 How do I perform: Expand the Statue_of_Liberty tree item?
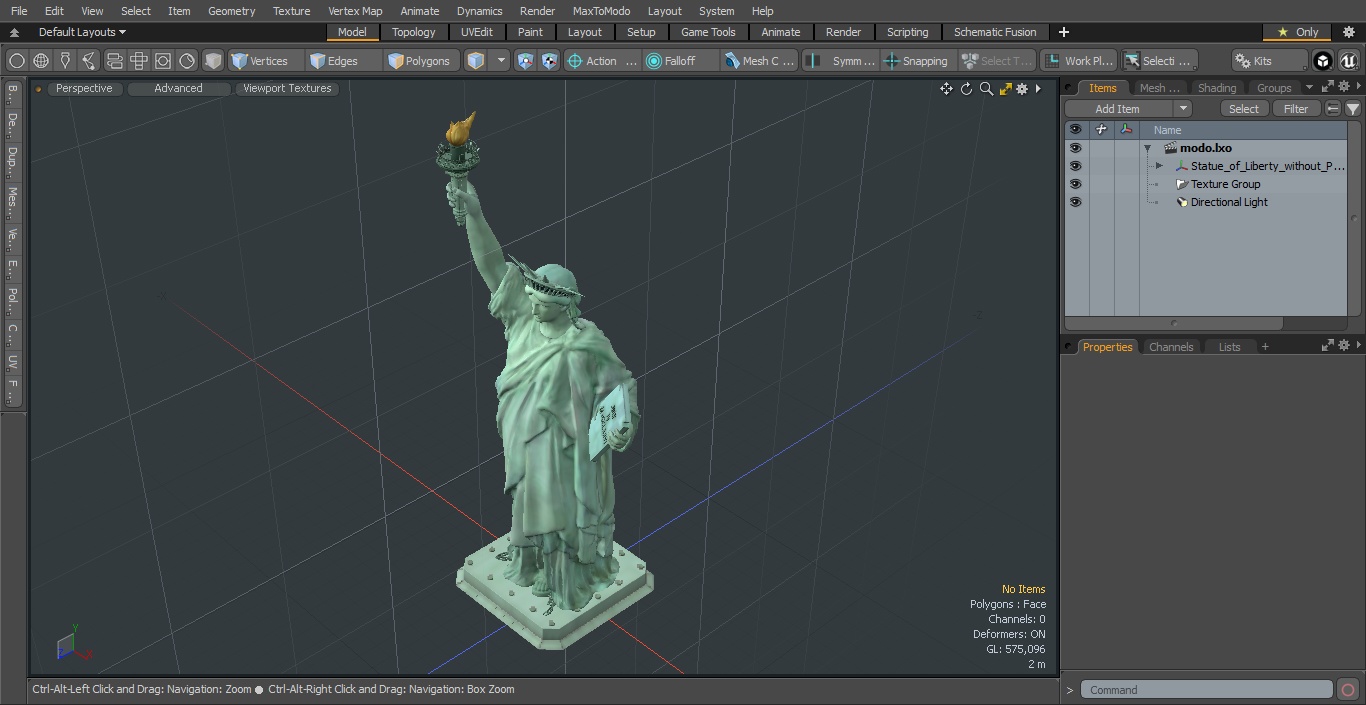click(1159, 166)
